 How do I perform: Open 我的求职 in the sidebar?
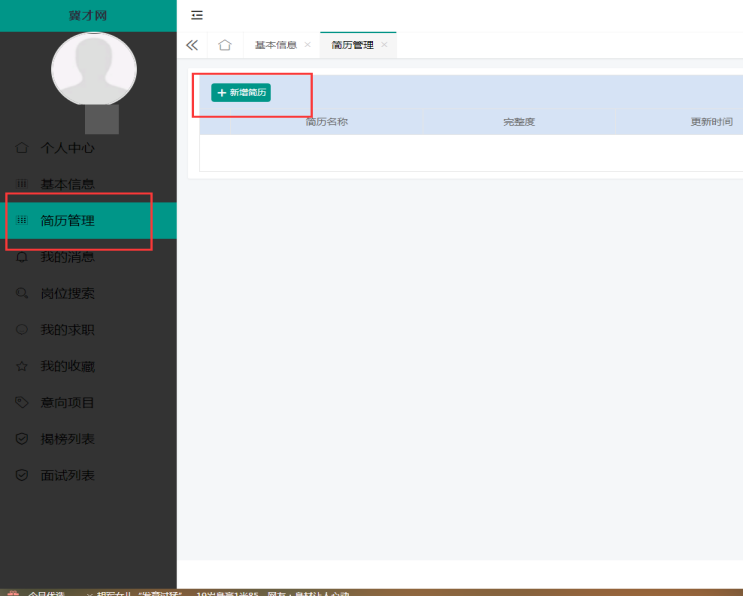[67, 330]
